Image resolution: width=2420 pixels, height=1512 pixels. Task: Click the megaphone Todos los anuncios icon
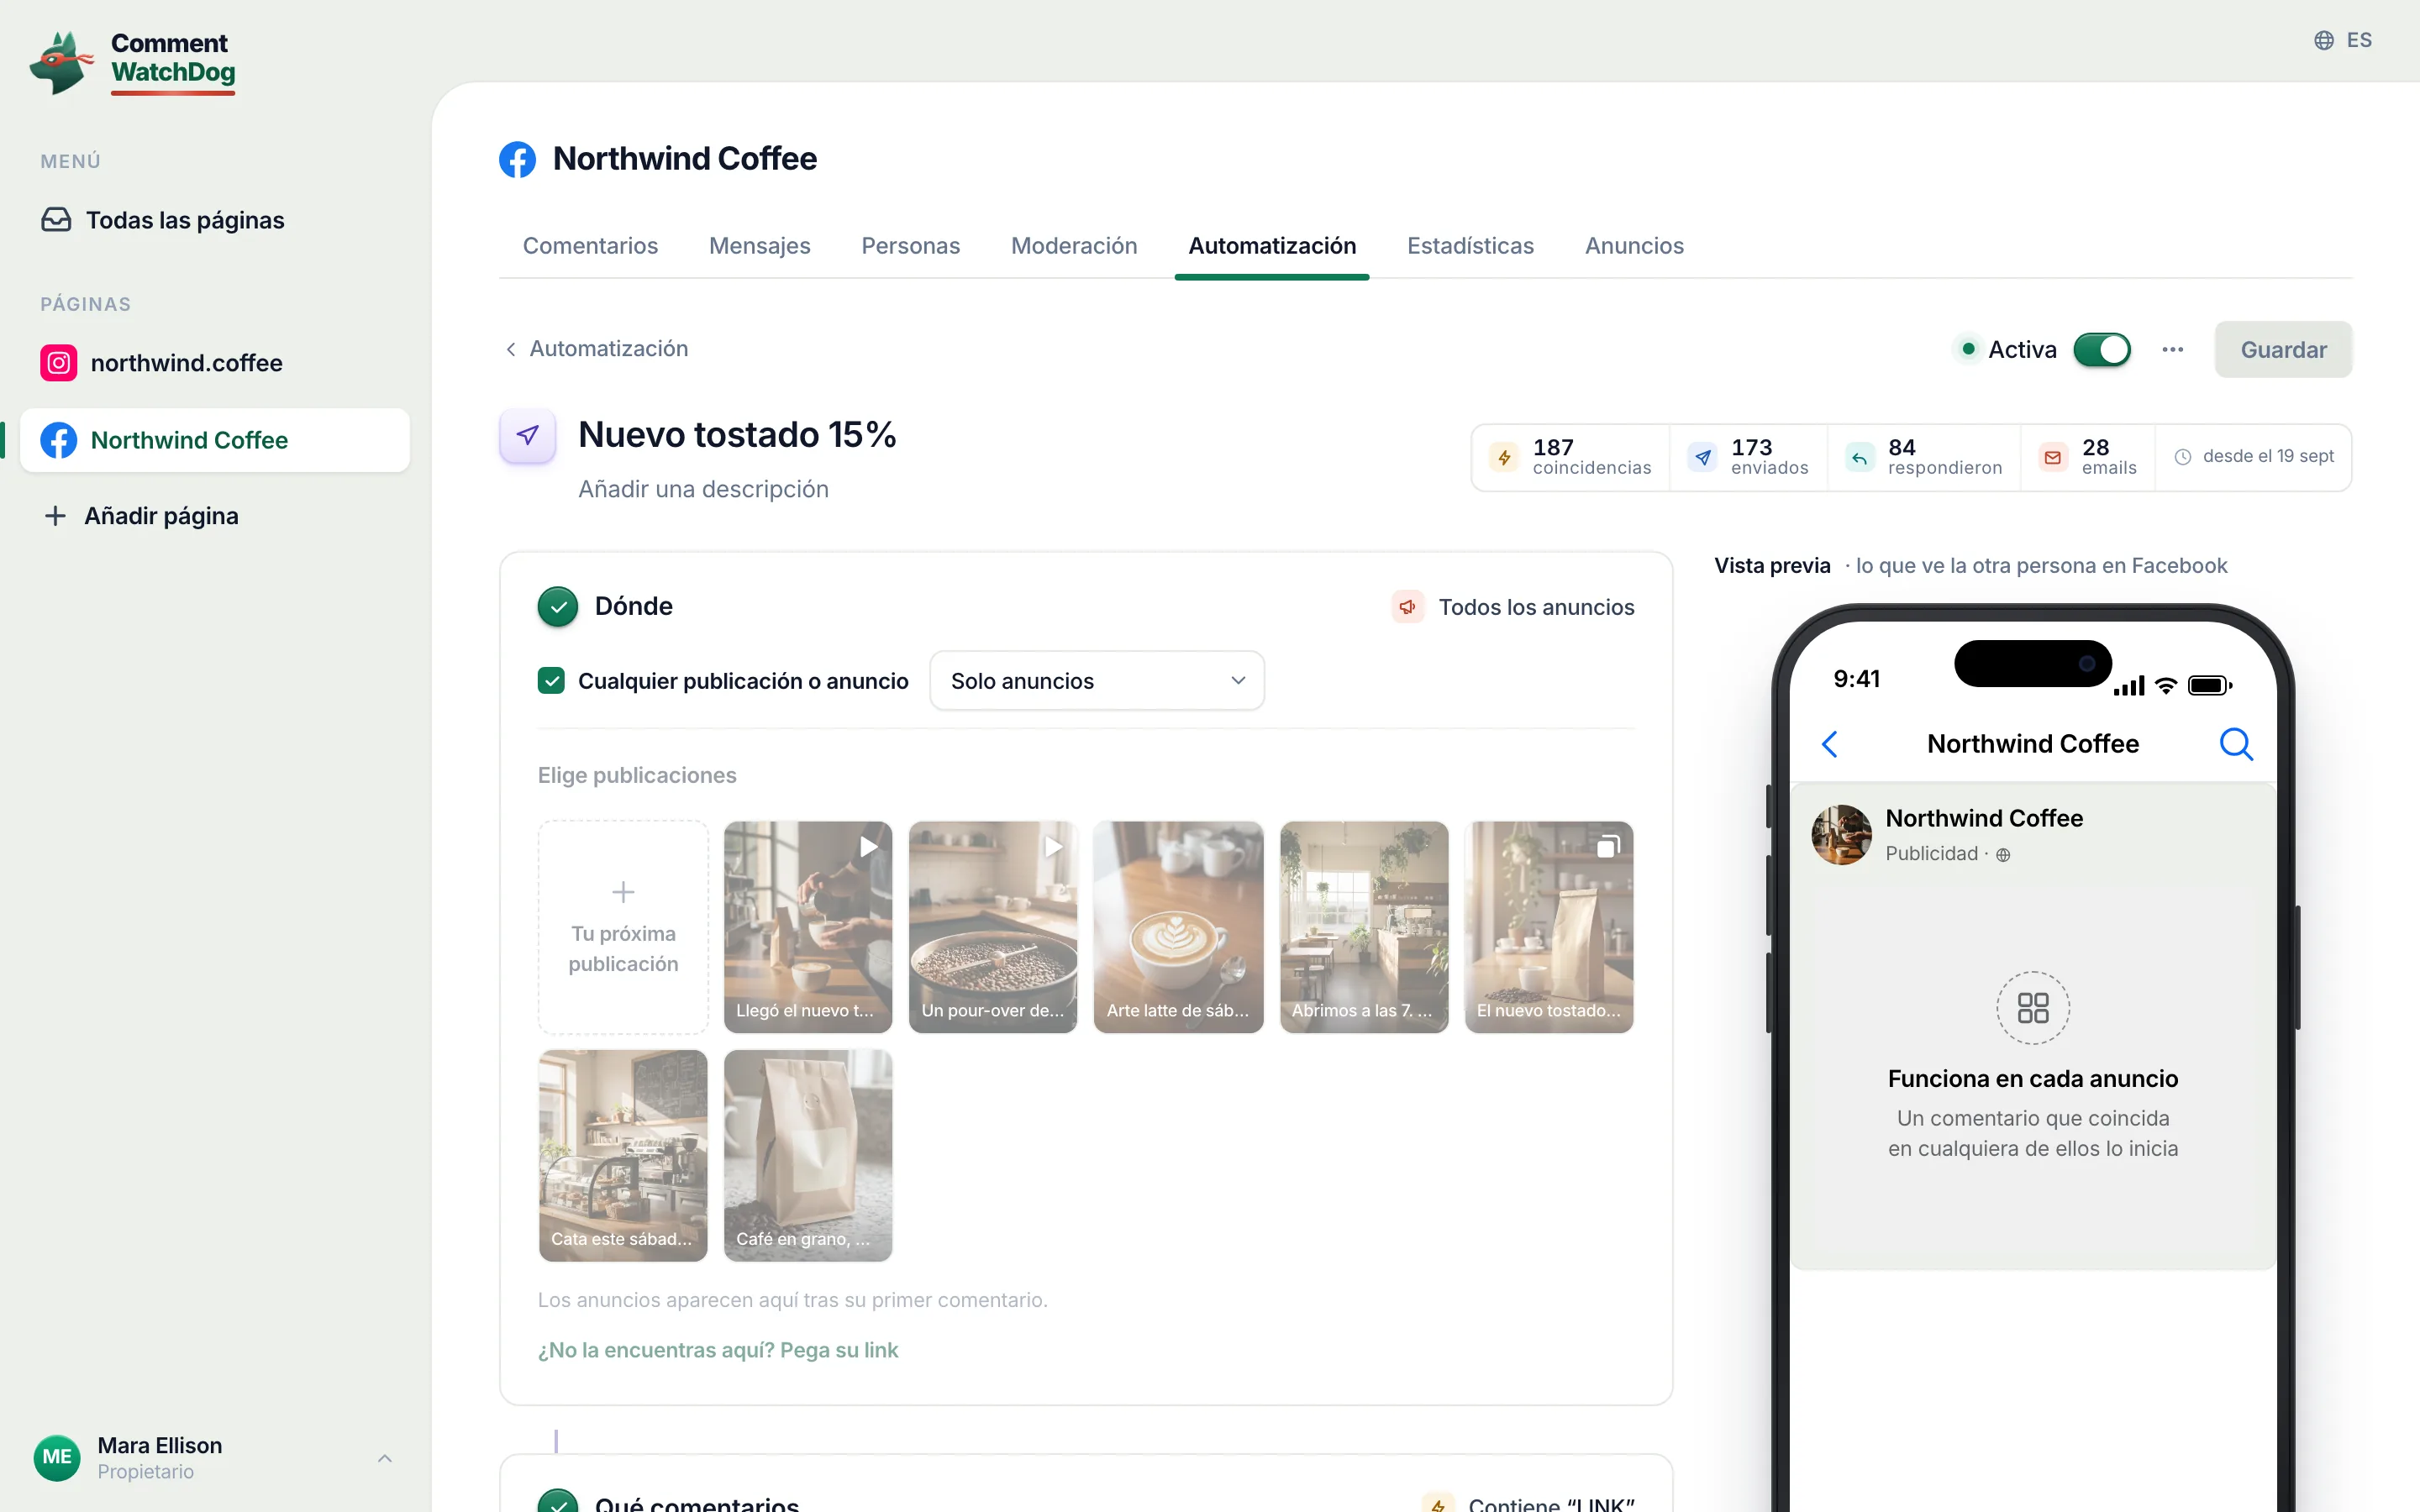point(1407,607)
